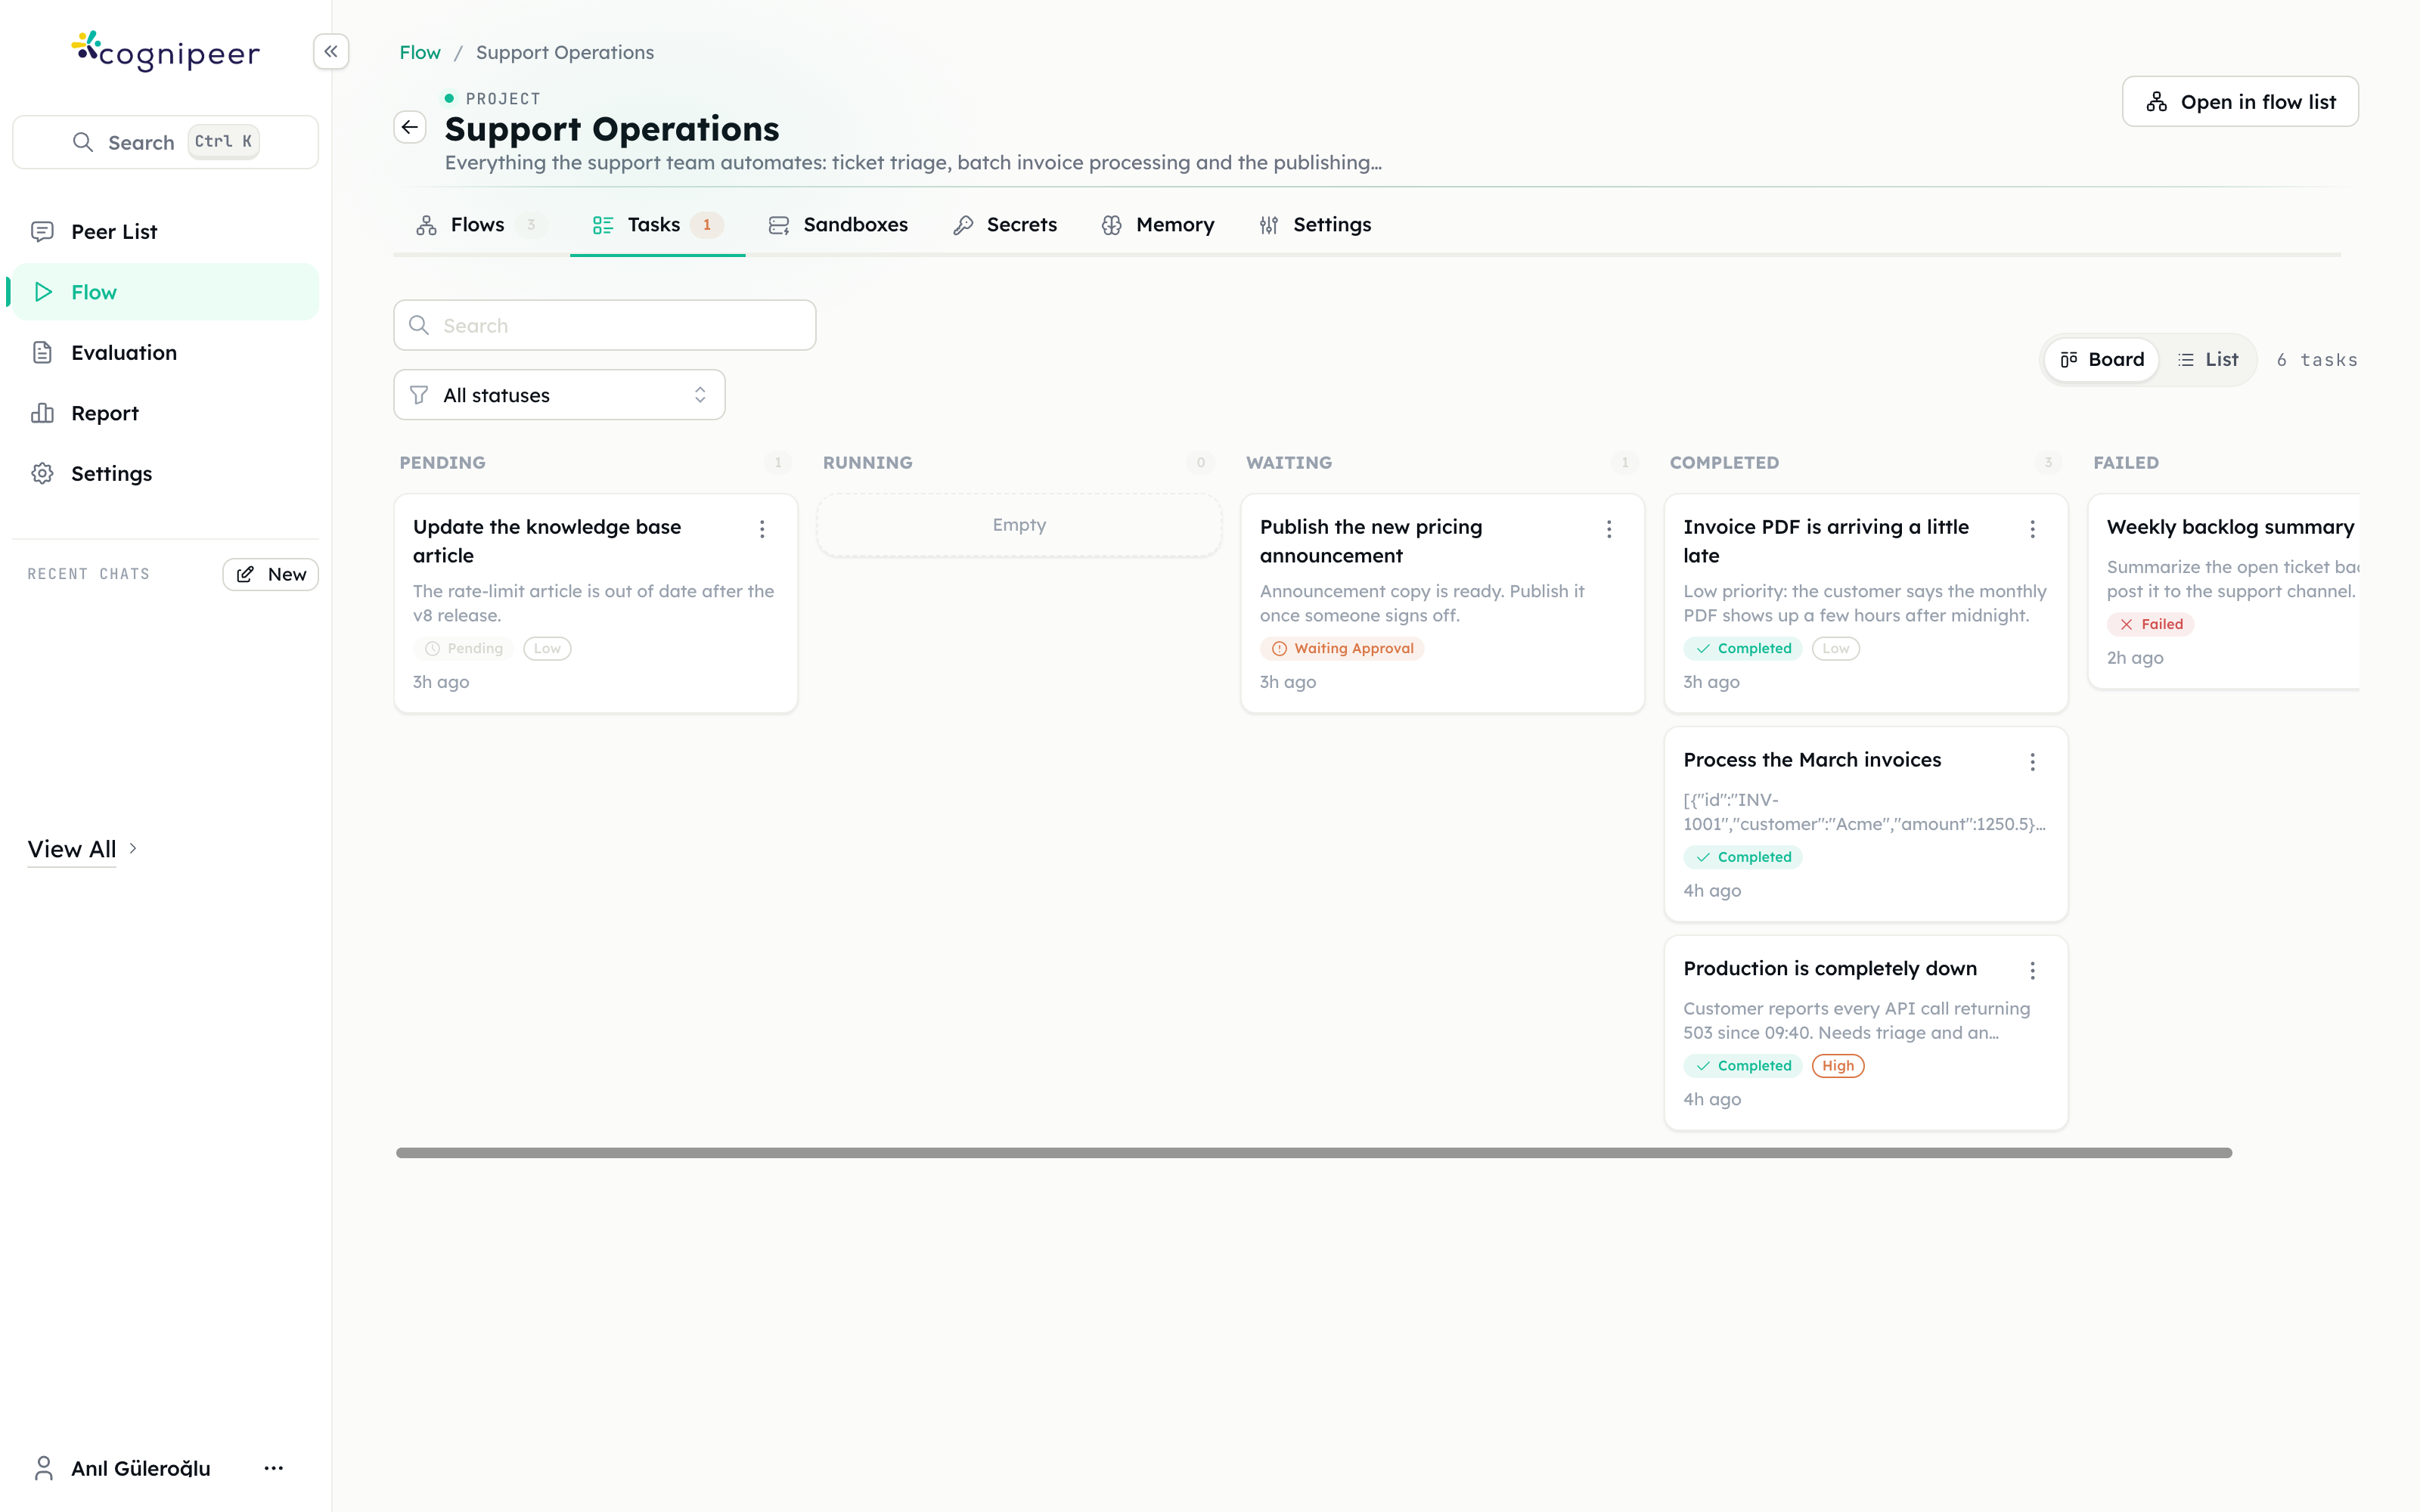
Task: Collapse the sidebar with double-chevron icon
Action: [331, 52]
